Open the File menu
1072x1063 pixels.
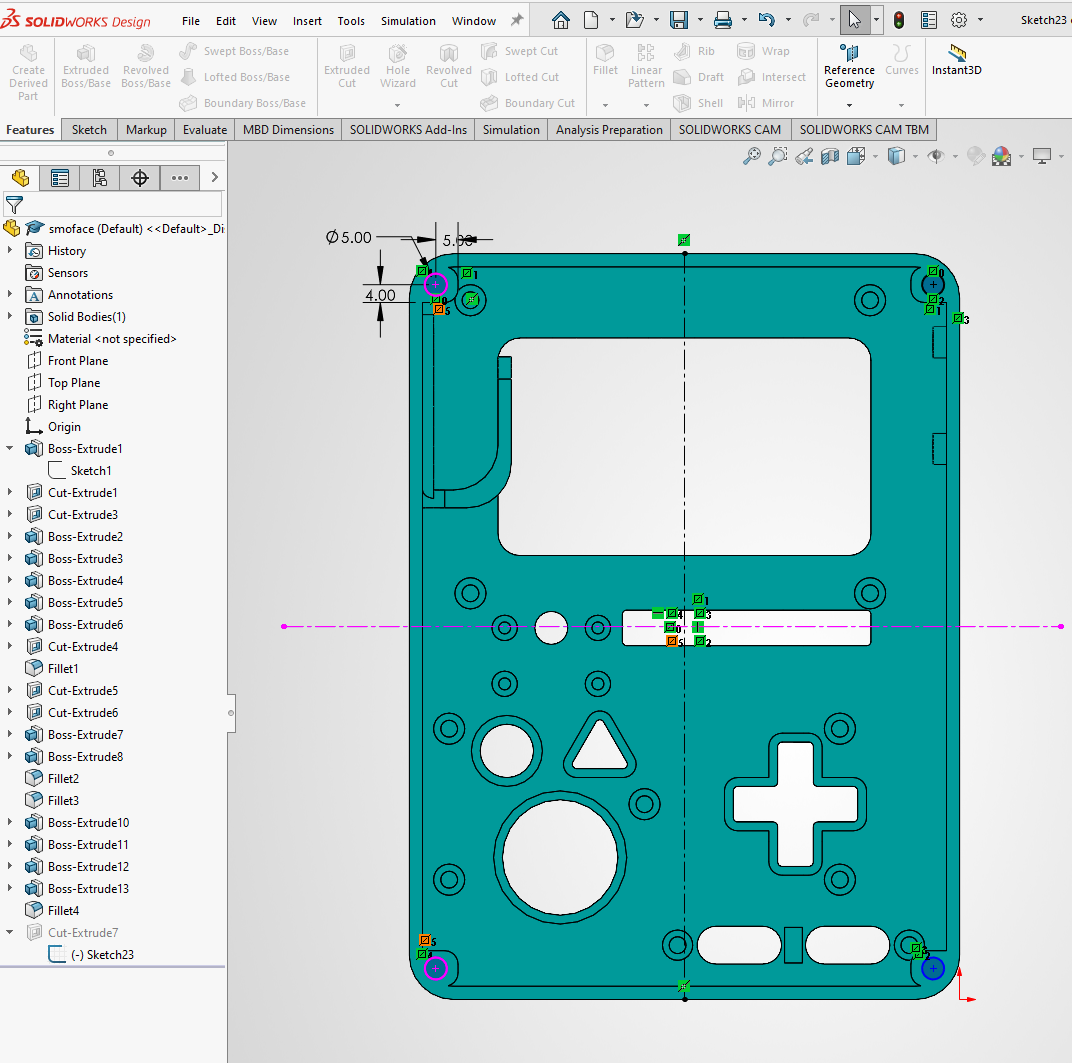click(x=191, y=21)
